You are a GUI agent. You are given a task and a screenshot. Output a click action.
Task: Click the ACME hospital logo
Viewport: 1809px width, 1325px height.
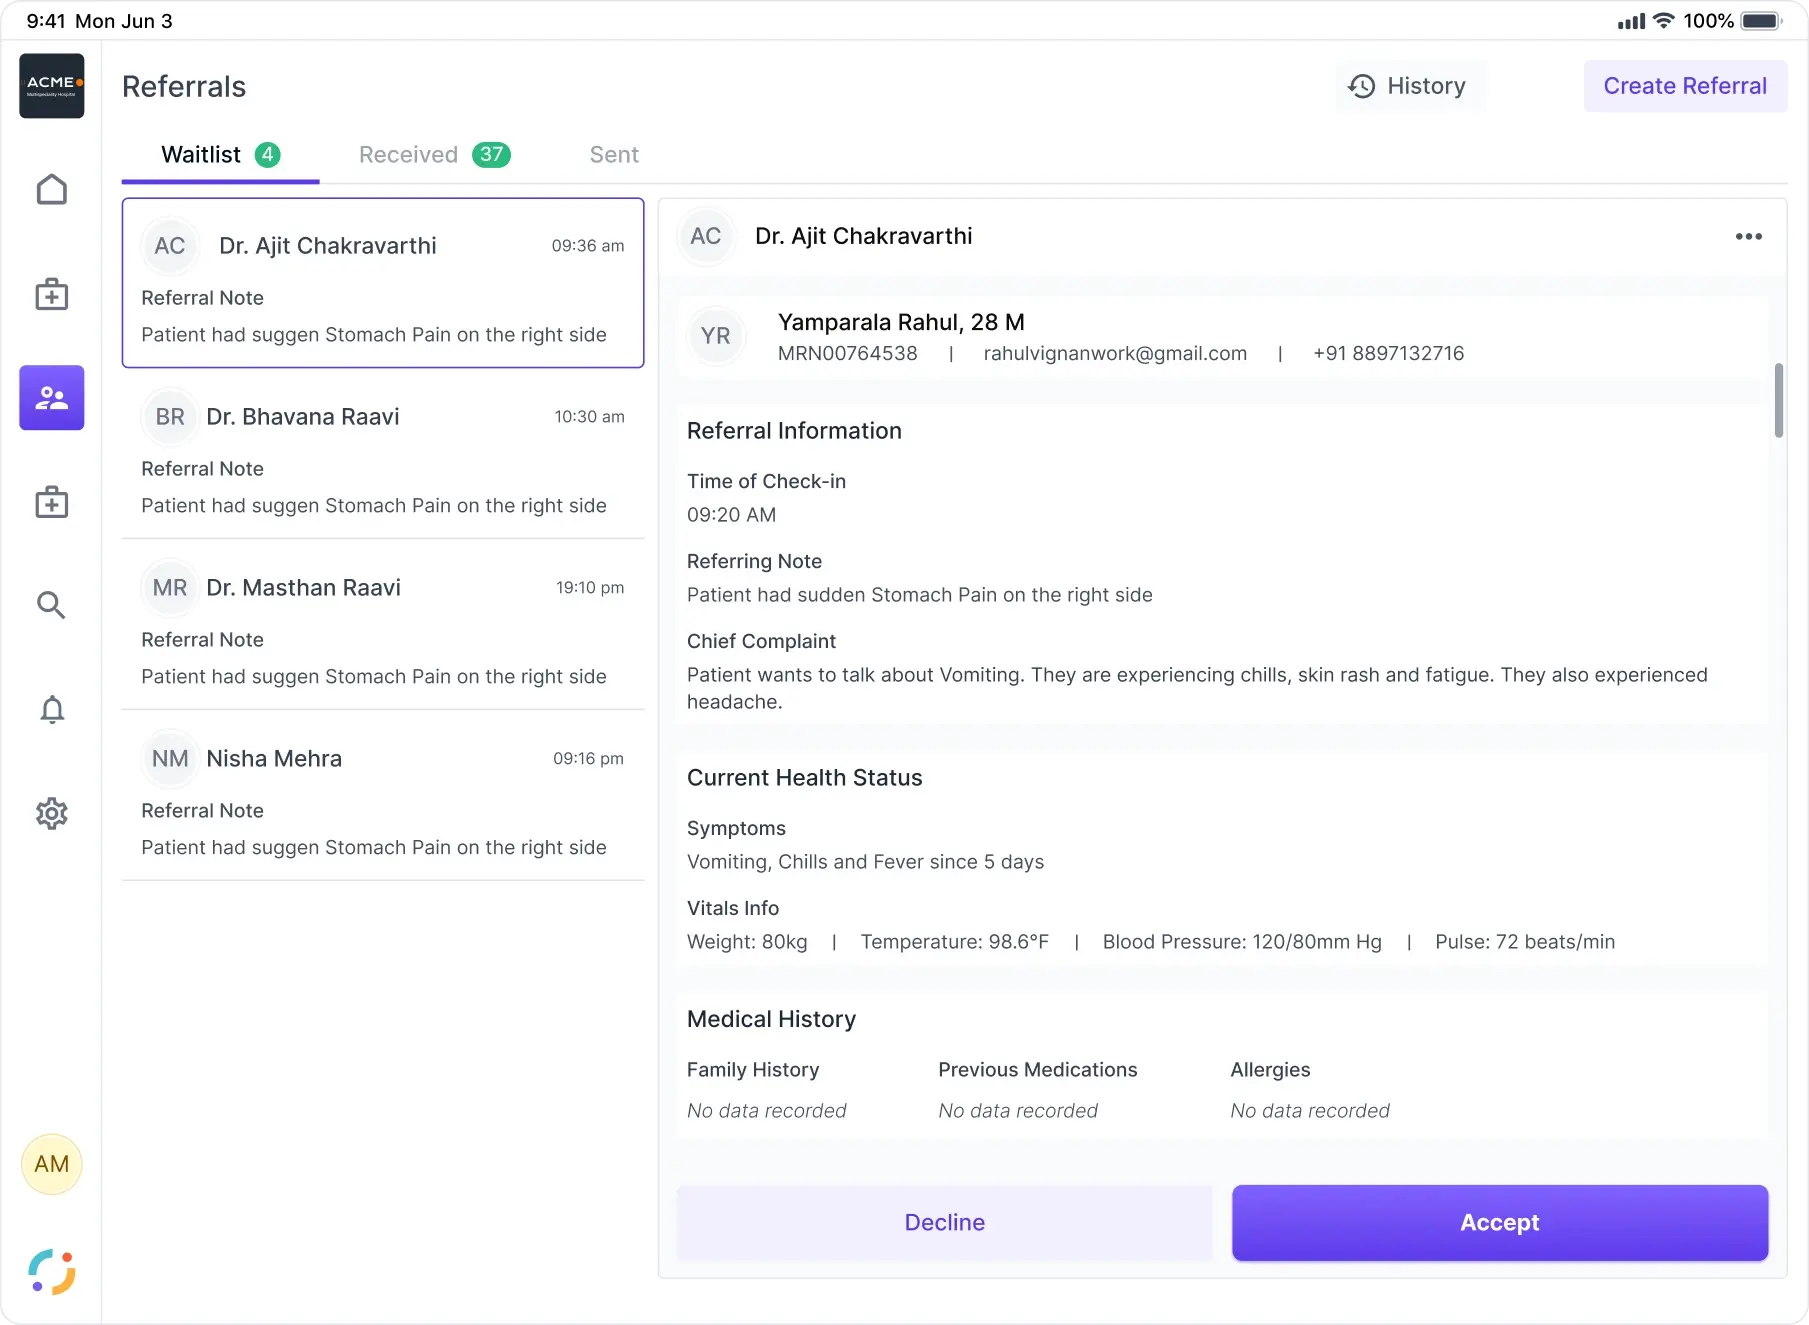(x=52, y=86)
